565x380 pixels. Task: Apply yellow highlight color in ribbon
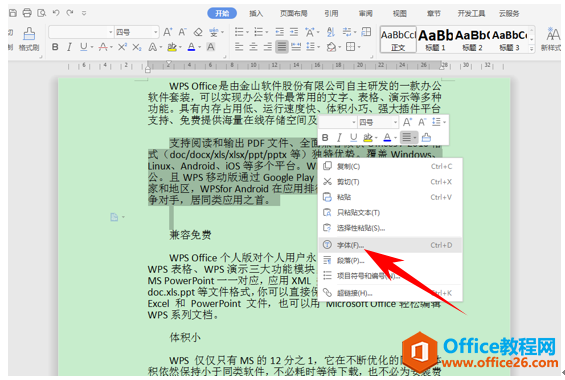[x=172, y=47]
